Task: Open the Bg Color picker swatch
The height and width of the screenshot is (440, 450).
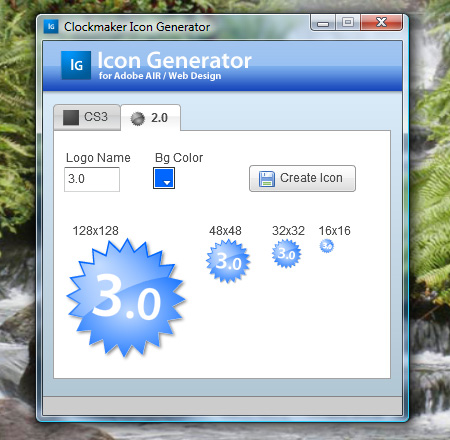Action: [x=164, y=178]
